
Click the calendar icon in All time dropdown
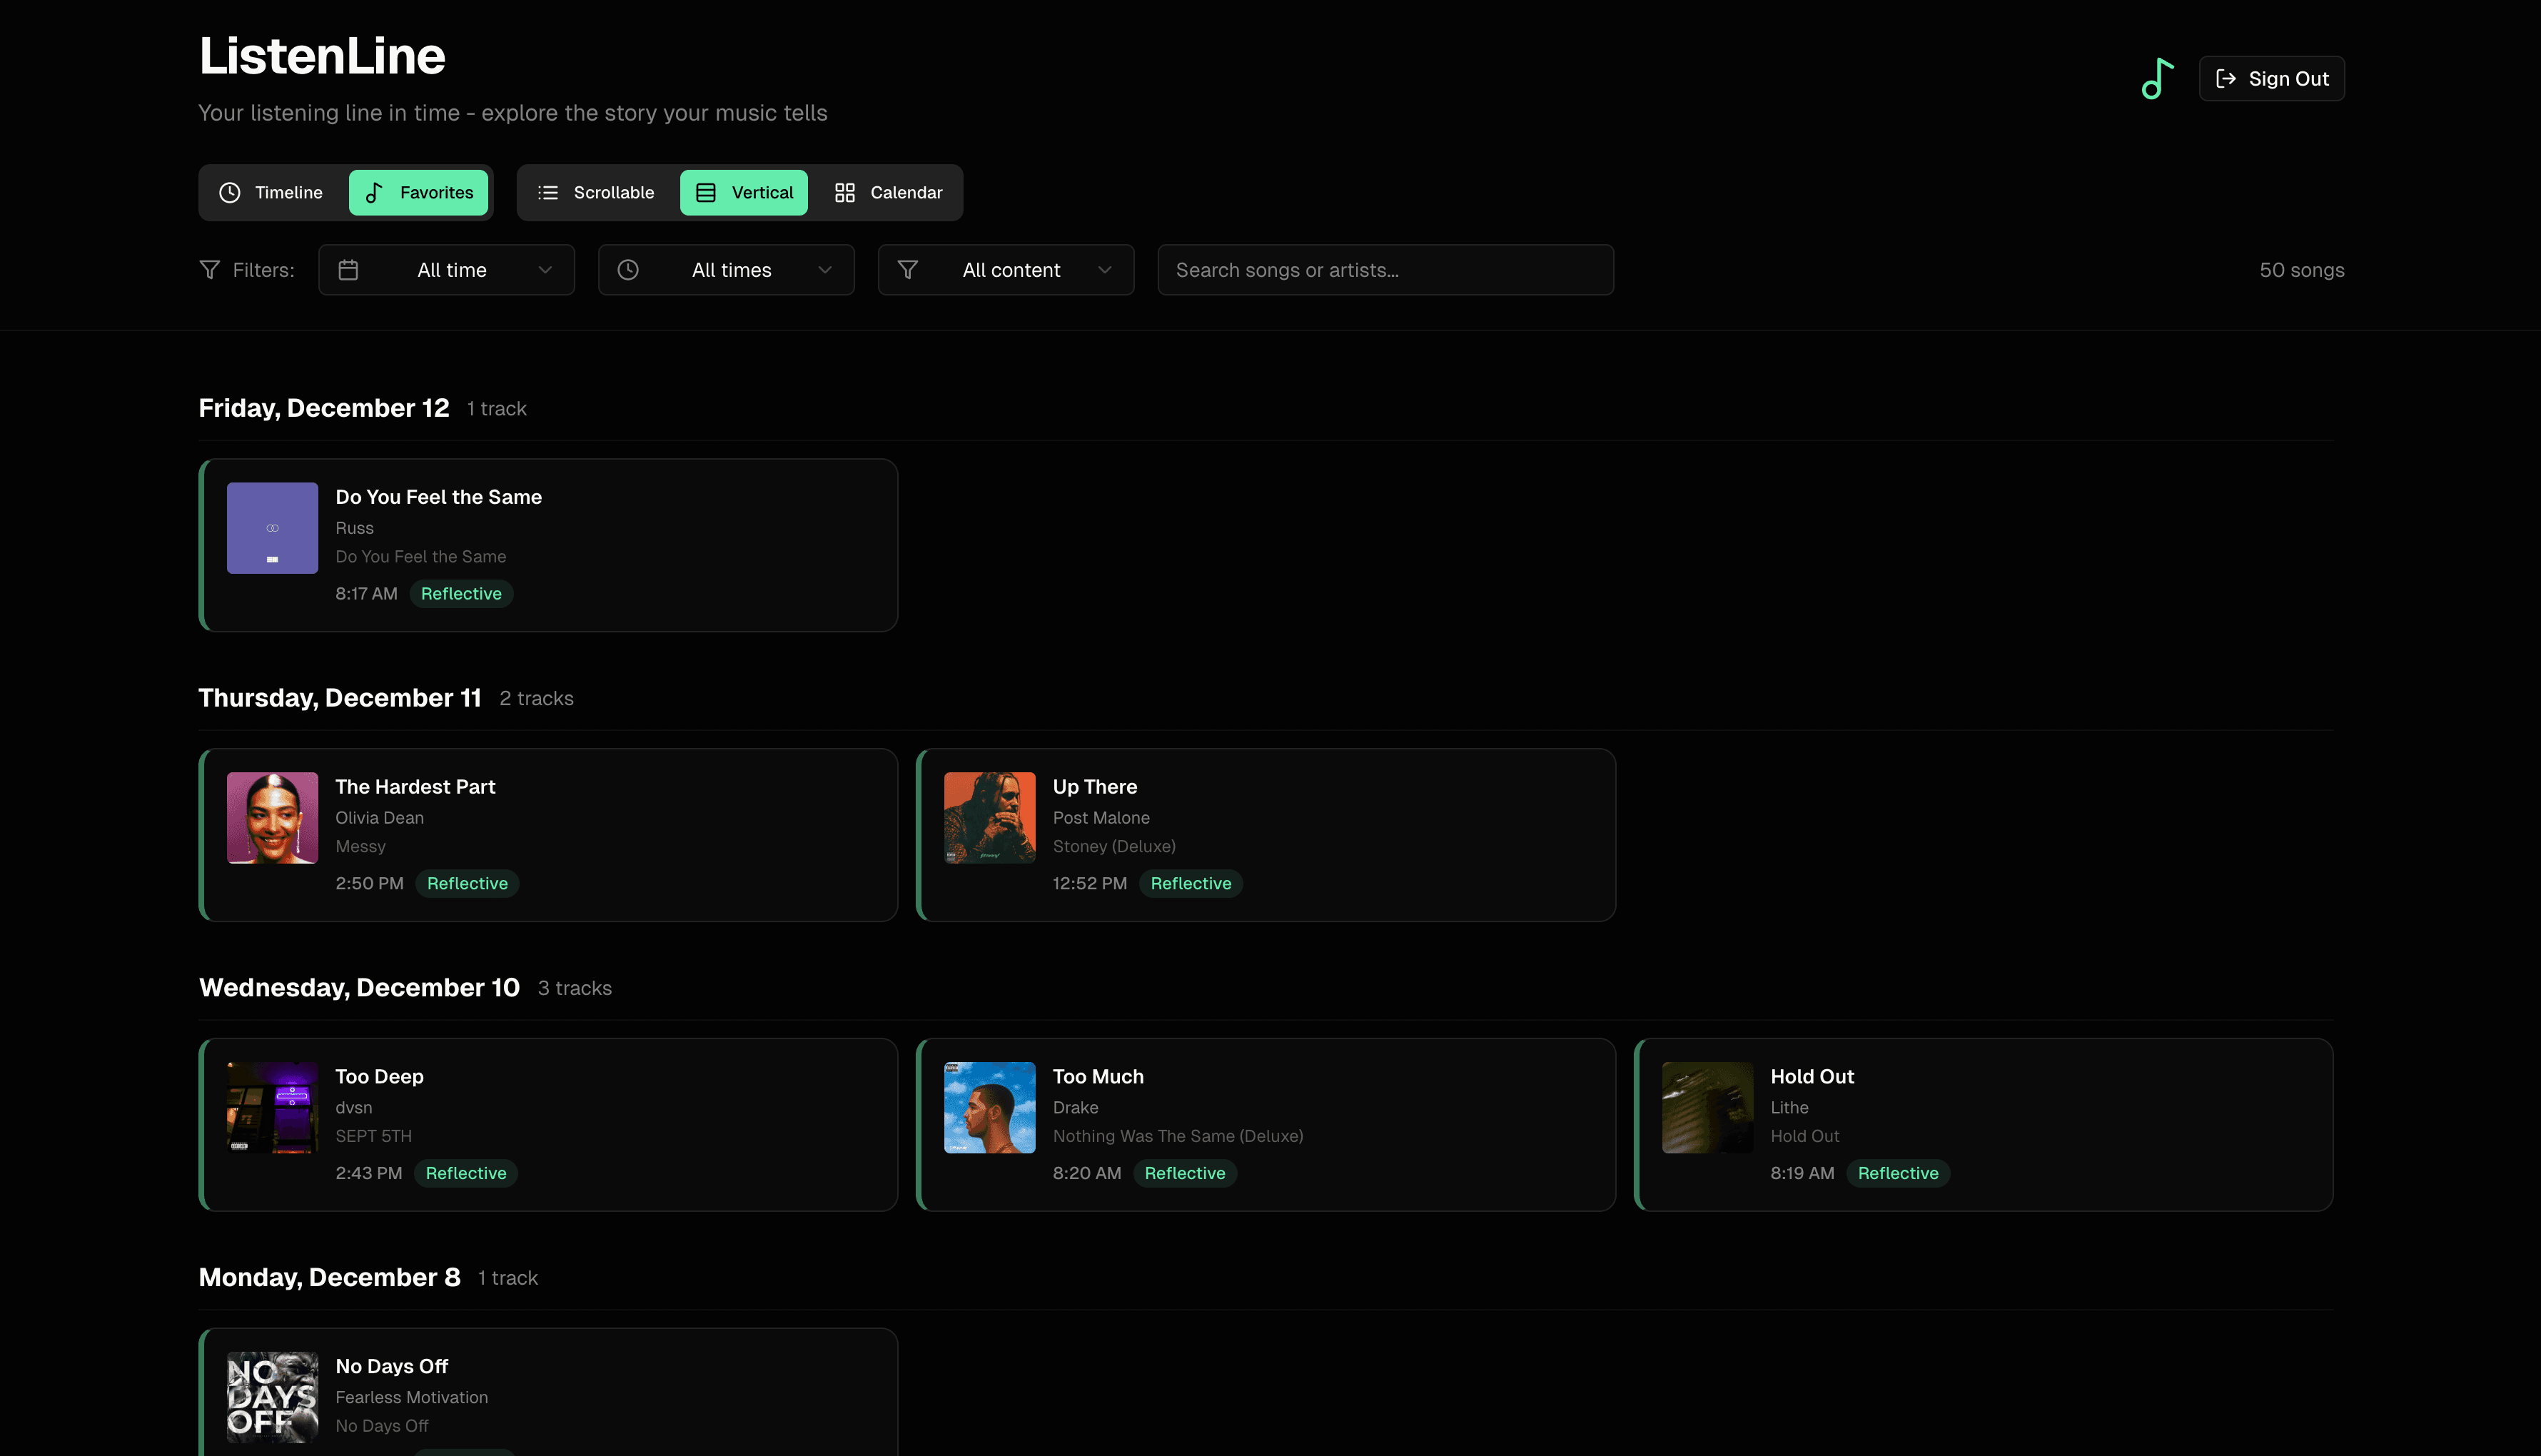[x=348, y=269]
